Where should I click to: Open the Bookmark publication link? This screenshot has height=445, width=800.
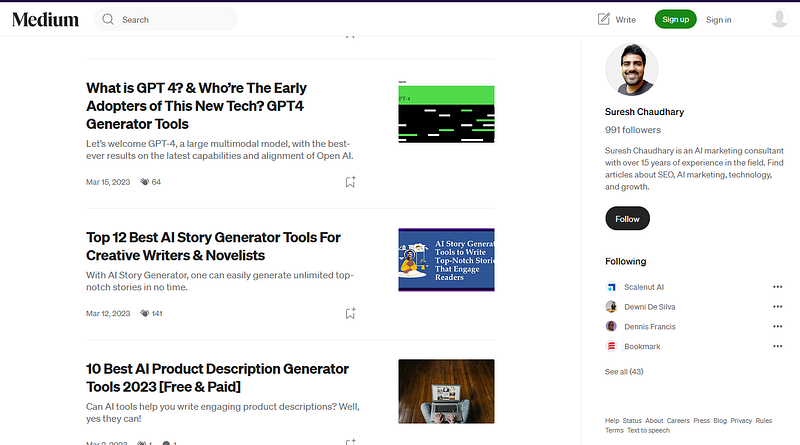[642, 346]
